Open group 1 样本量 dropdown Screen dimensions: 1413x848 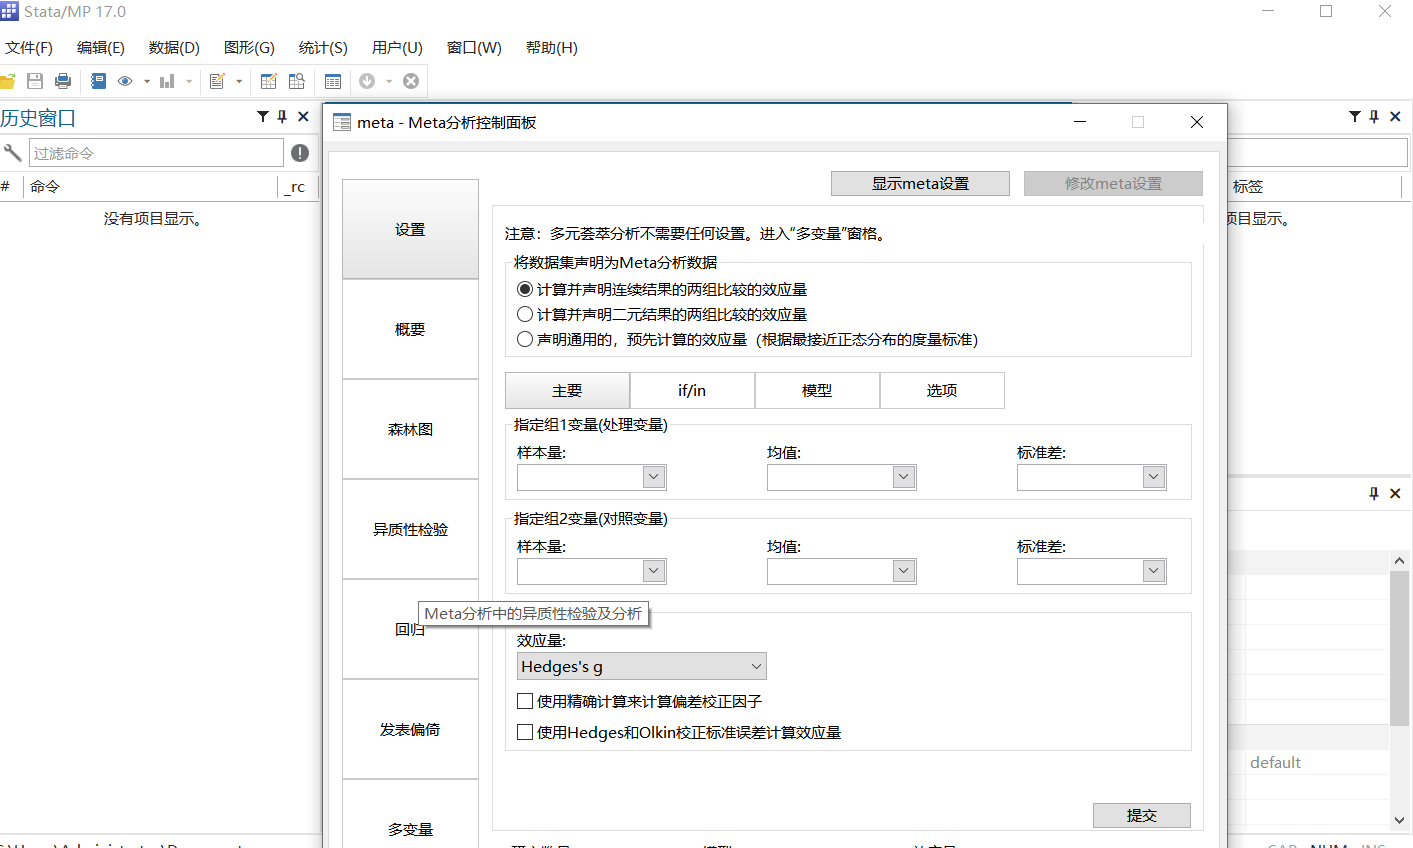coord(654,477)
